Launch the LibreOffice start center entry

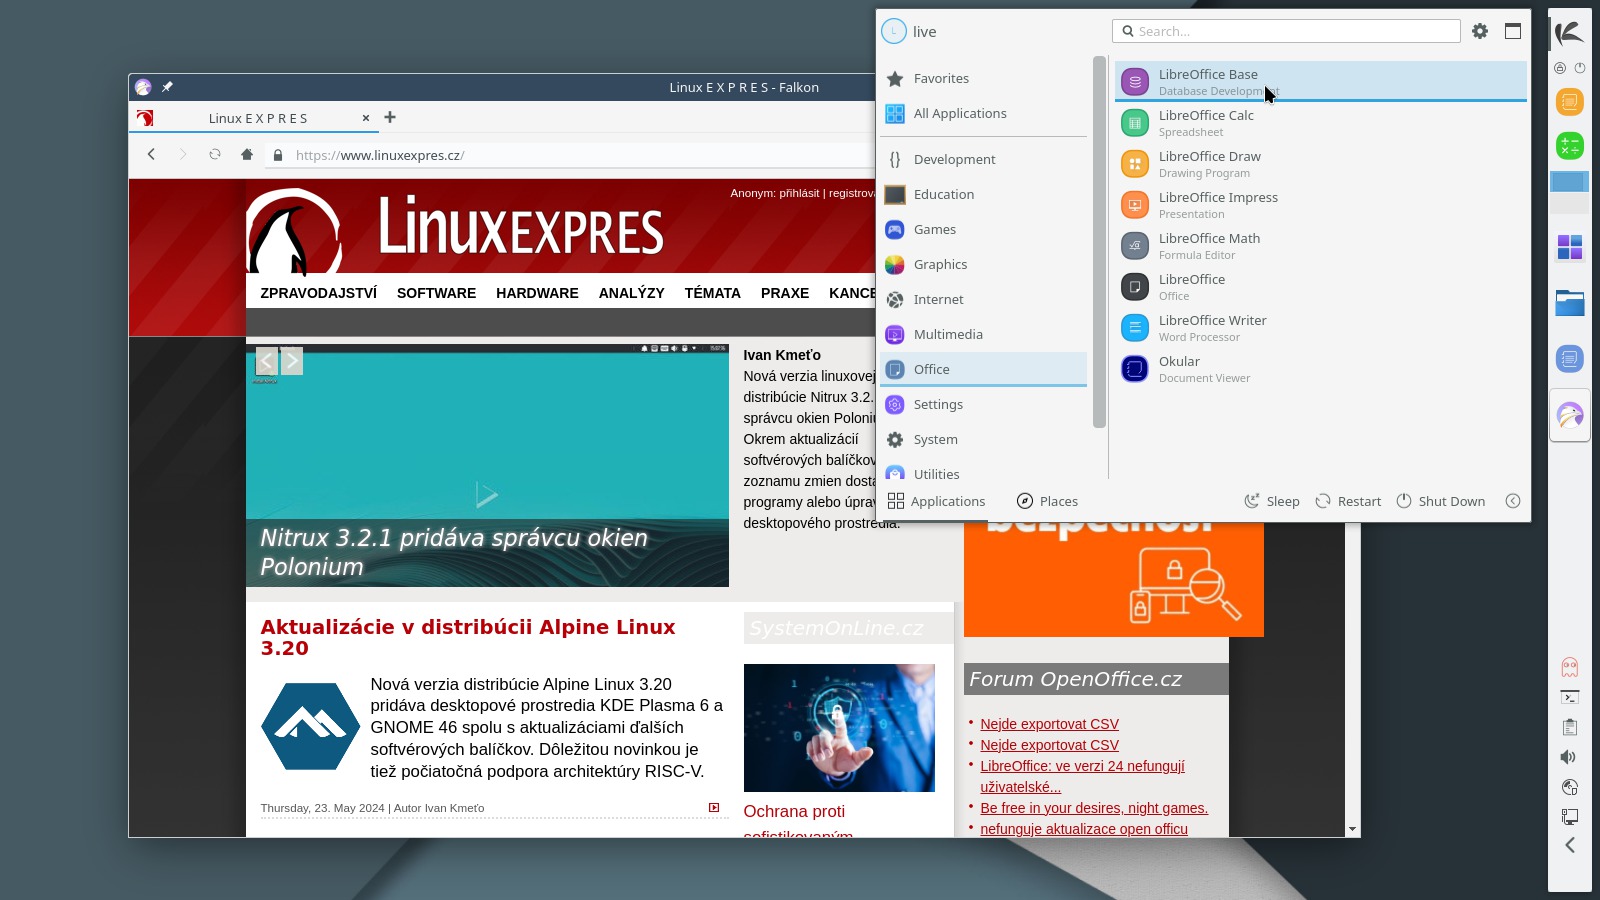point(1321,287)
